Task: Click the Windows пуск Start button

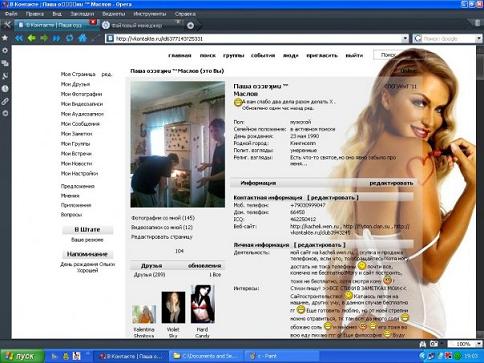Action: coord(22,356)
